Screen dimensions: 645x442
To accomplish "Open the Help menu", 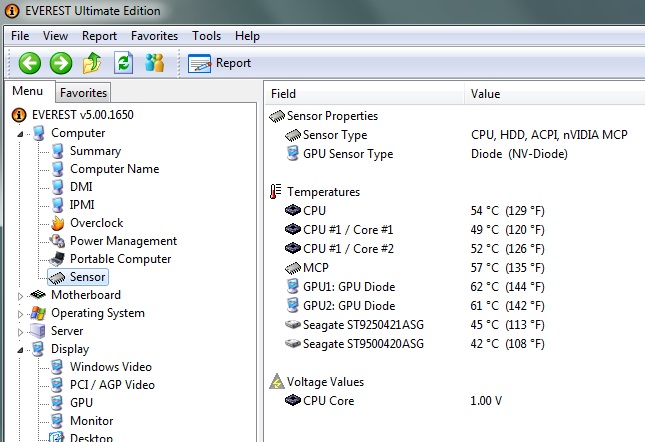I will 247,36.
